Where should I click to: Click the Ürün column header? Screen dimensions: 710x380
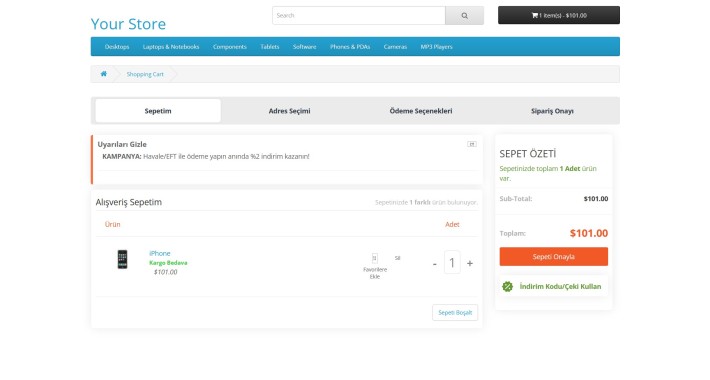tap(112, 224)
